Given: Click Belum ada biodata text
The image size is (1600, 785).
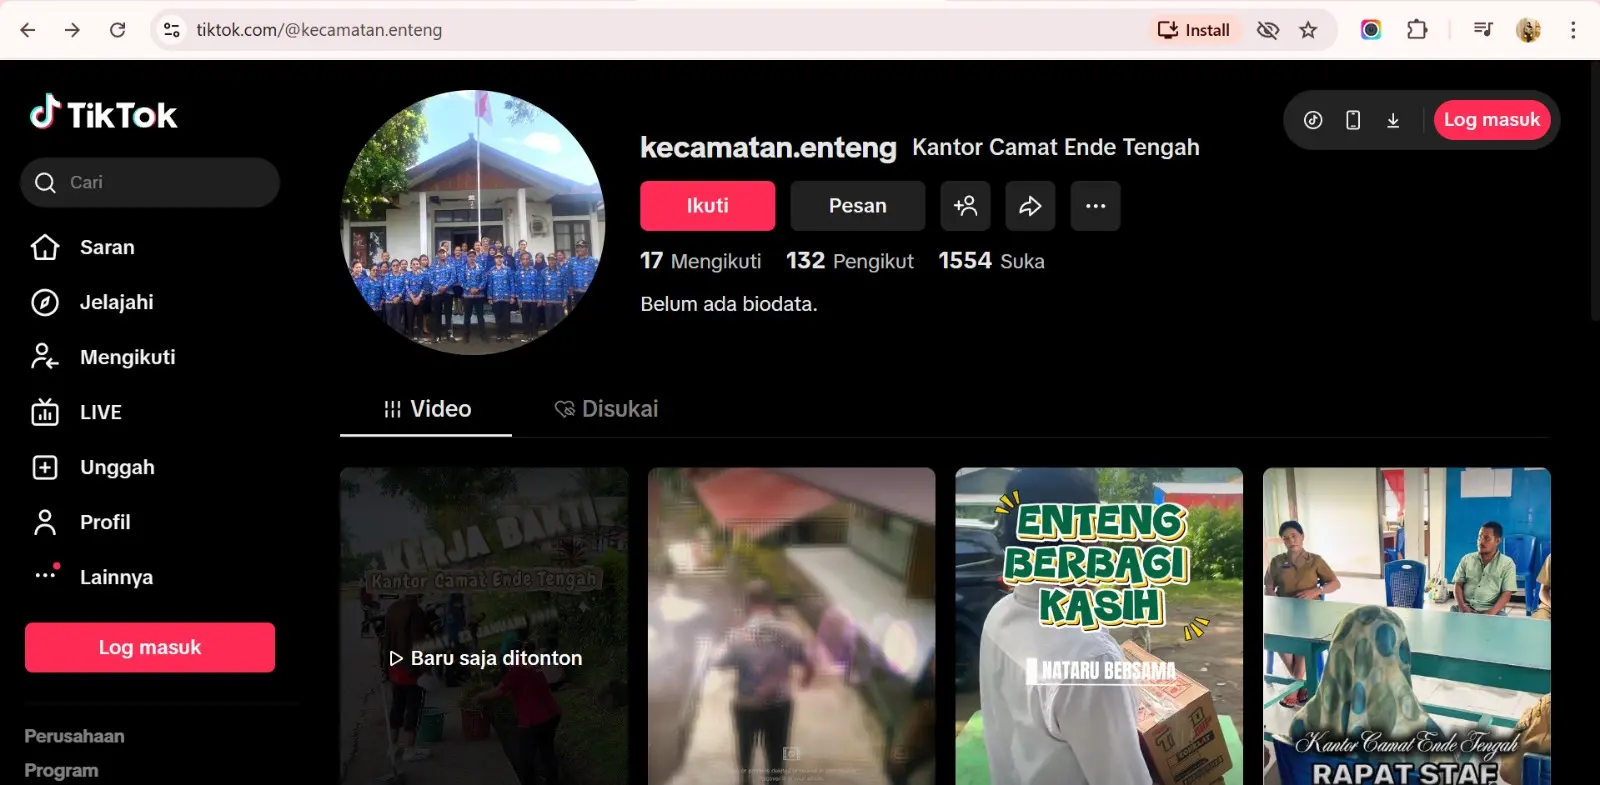Looking at the screenshot, I should [729, 304].
